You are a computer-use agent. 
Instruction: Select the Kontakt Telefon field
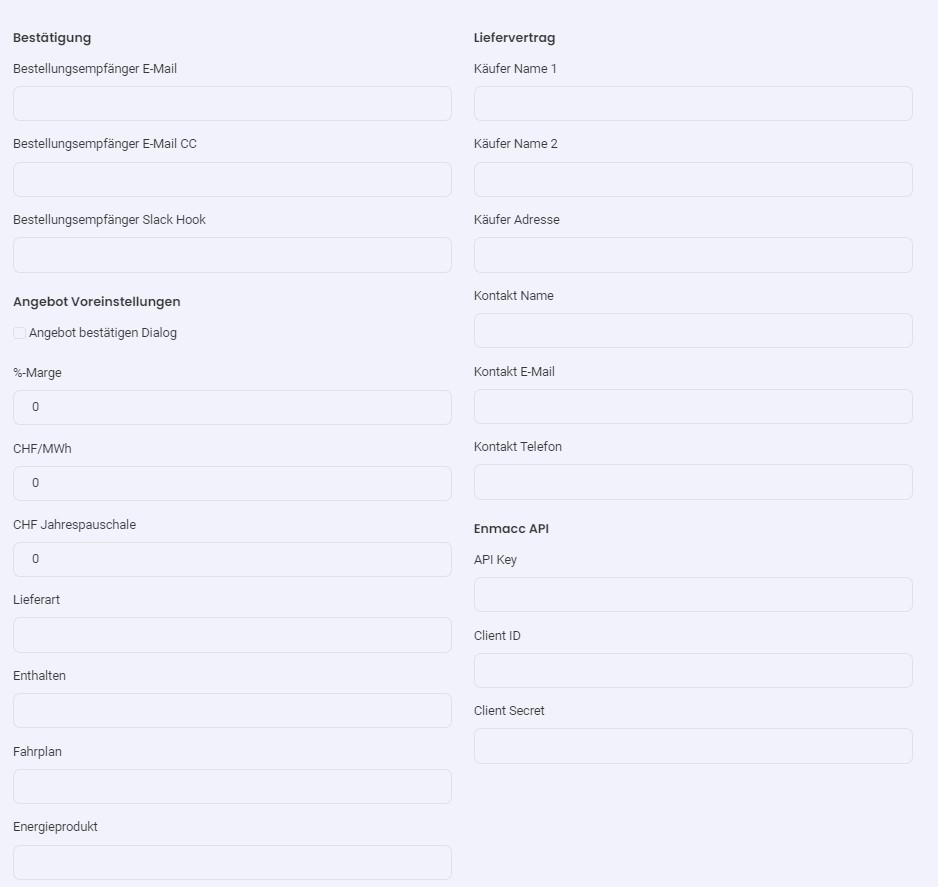[693, 482]
